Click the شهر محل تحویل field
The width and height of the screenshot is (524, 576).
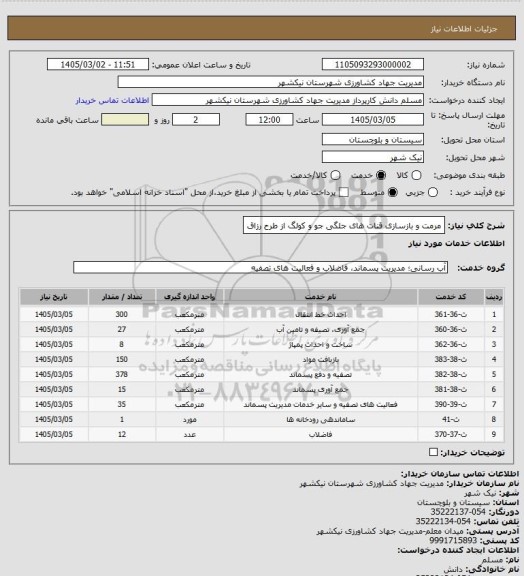(373, 157)
